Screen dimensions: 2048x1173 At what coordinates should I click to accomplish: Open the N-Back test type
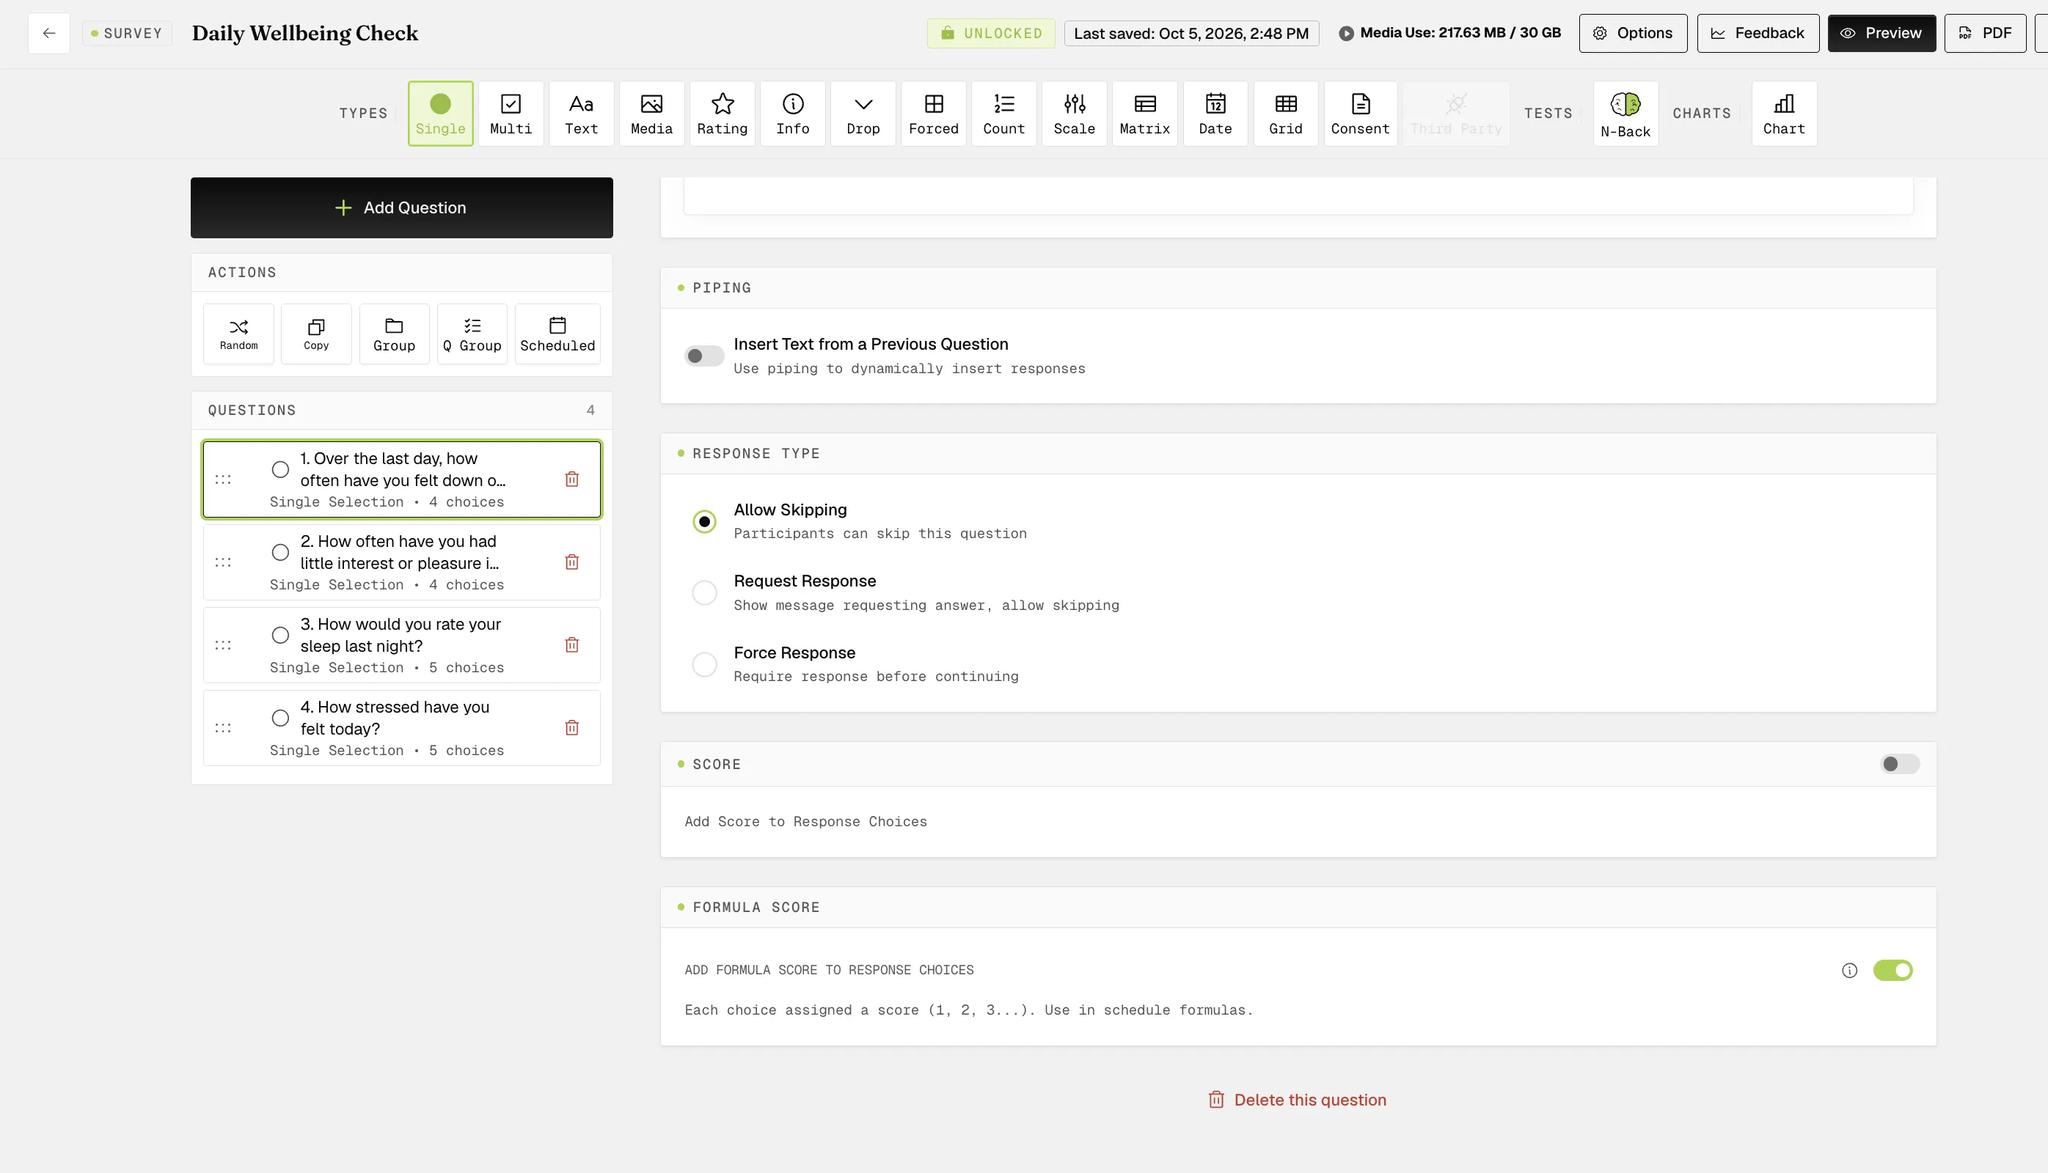1625,114
